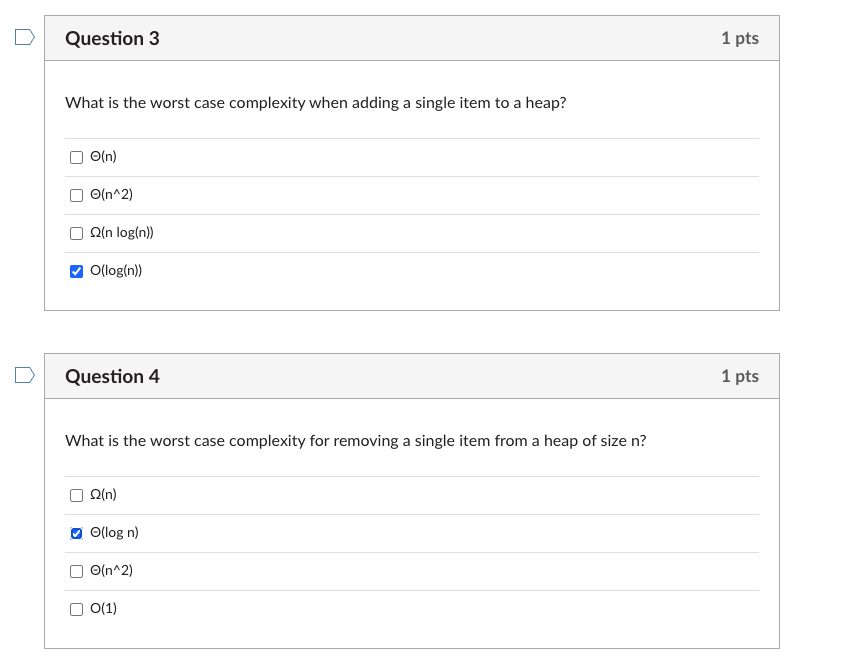Check the Θ(n) answer in Question 3
This screenshot has height=669, width=849.
pos(76,157)
